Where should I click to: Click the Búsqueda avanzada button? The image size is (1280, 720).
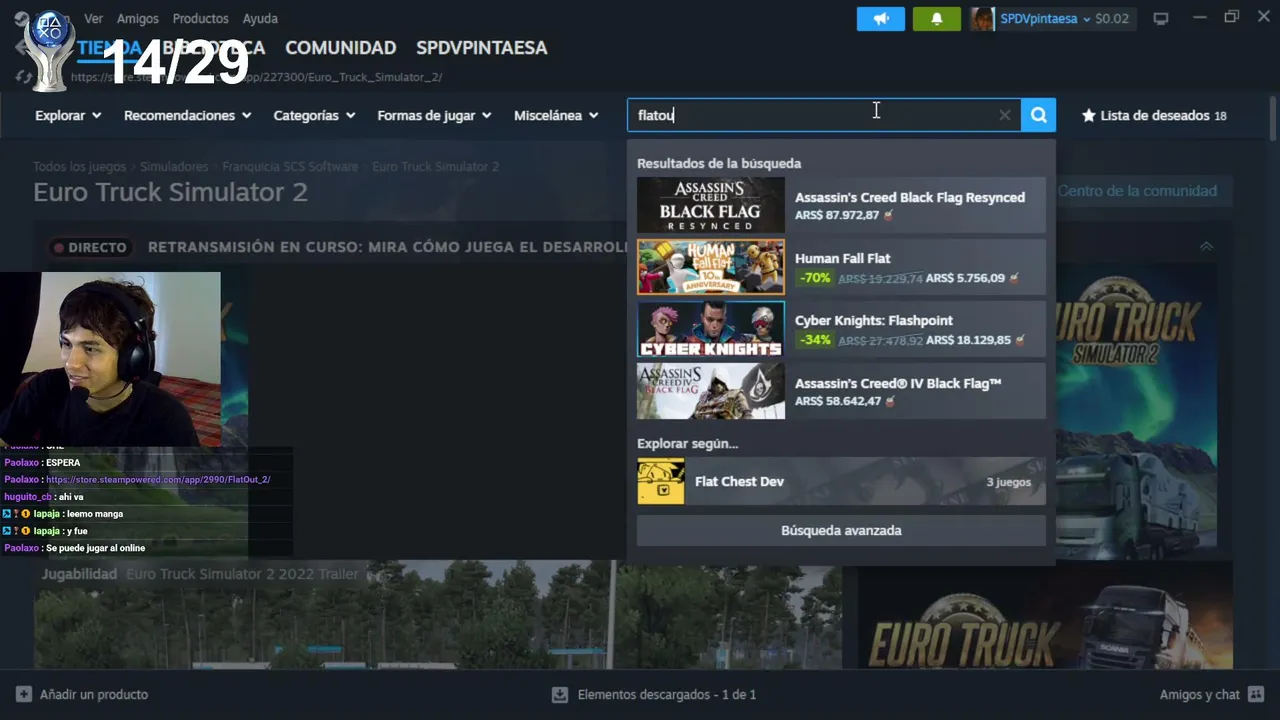841,530
